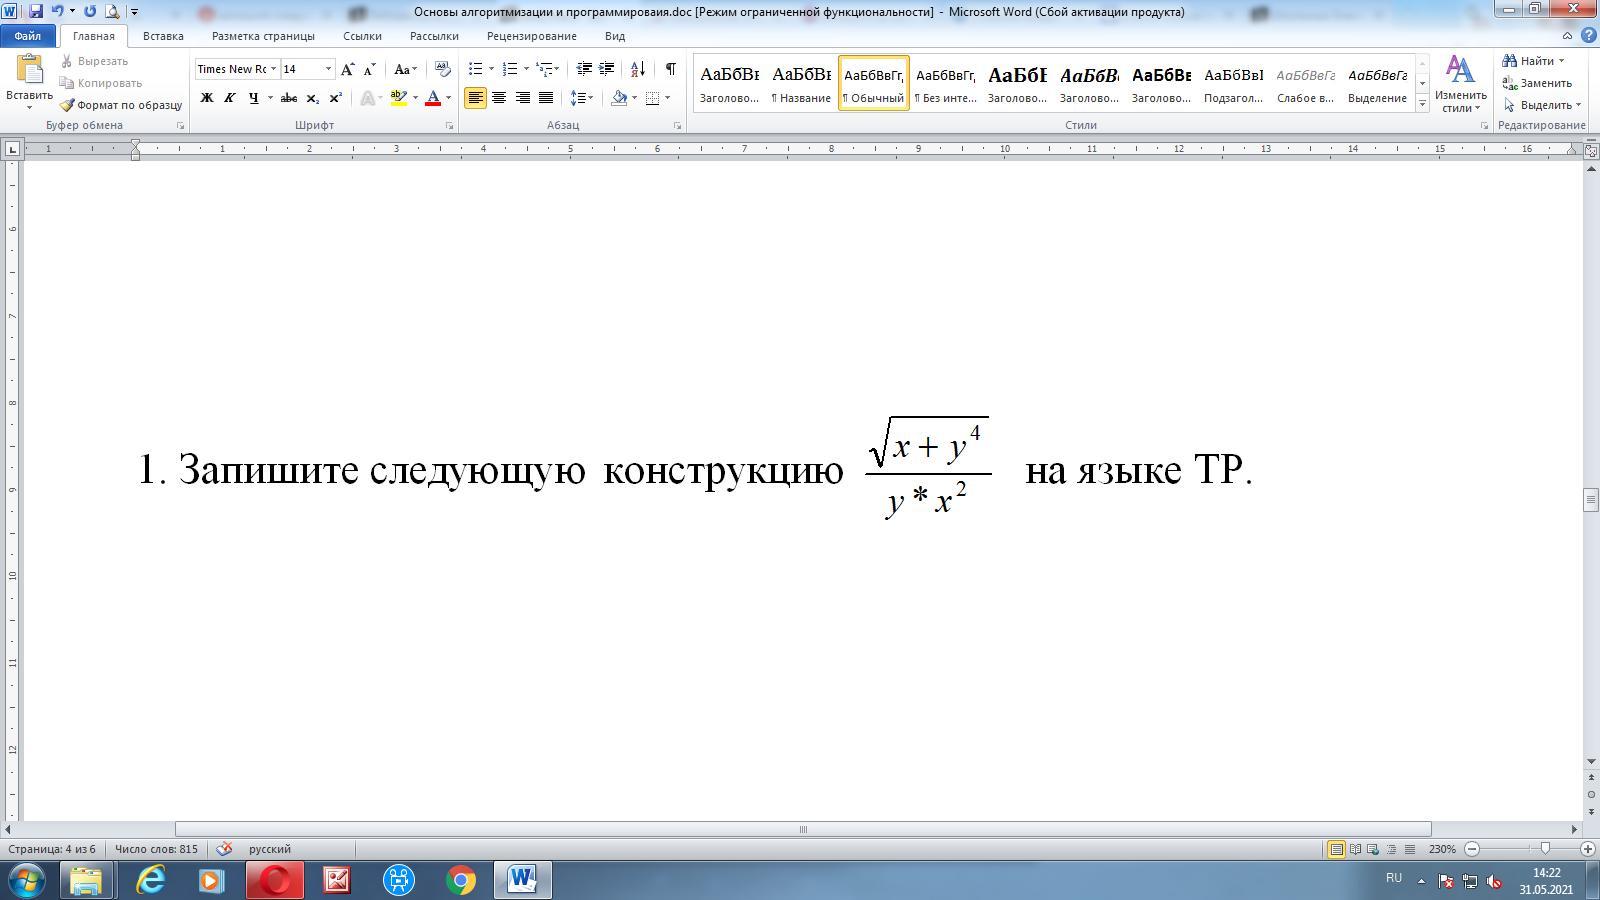1600x900 pixels.
Task: Apply strikethrough formatting
Action: point(289,98)
